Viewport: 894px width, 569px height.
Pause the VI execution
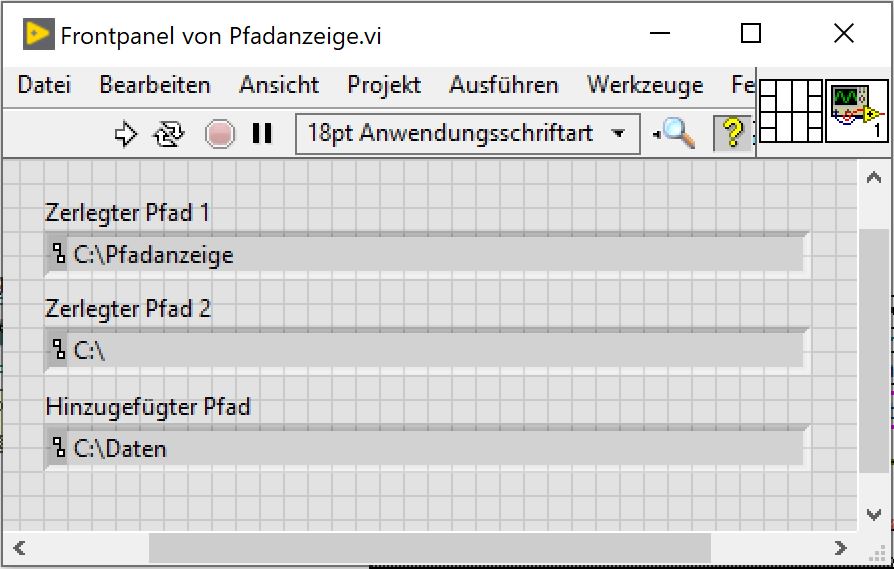coord(262,133)
